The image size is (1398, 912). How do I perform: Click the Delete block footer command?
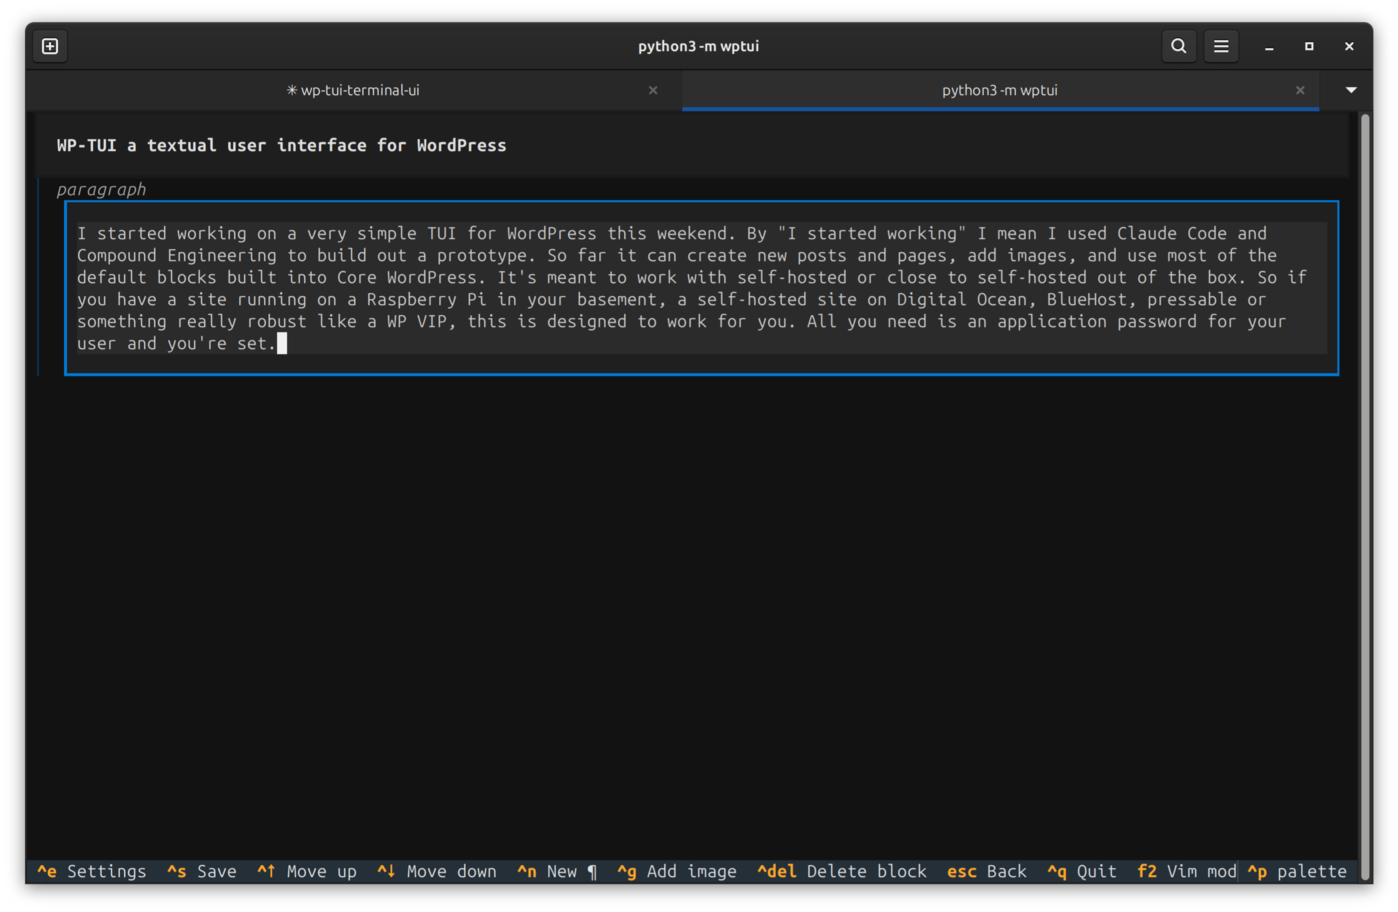click(842, 872)
